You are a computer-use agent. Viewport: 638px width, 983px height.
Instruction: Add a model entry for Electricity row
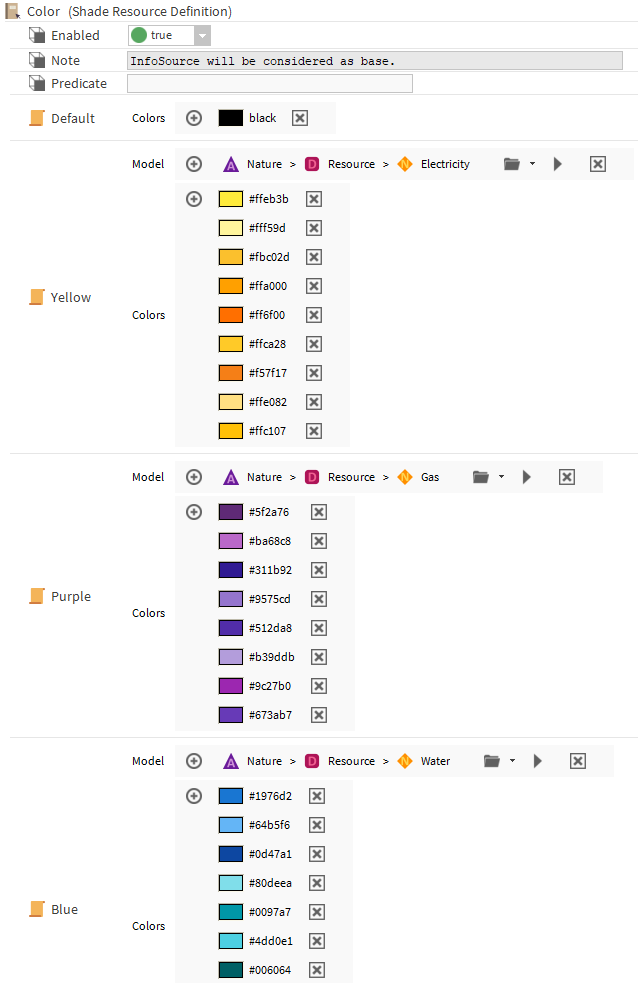coord(194,164)
